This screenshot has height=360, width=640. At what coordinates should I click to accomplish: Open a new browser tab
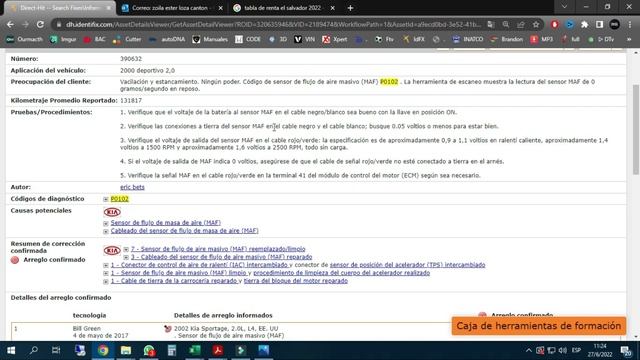point(350,8)
